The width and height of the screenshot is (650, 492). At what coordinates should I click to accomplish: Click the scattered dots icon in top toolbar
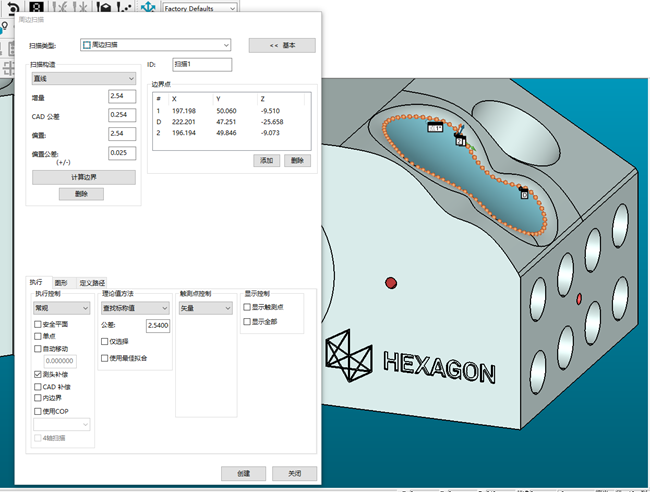(x=124, y=7)
